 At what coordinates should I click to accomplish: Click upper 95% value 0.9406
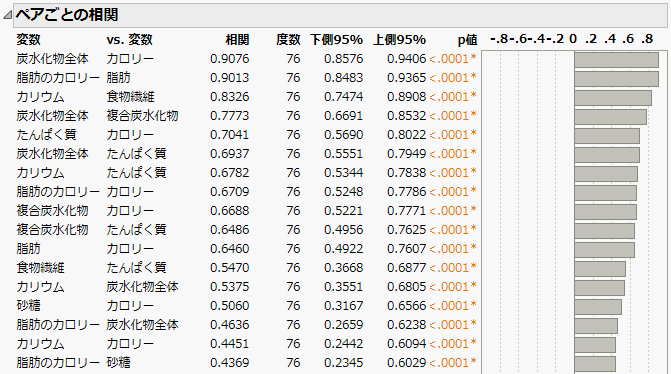(407, 59)
